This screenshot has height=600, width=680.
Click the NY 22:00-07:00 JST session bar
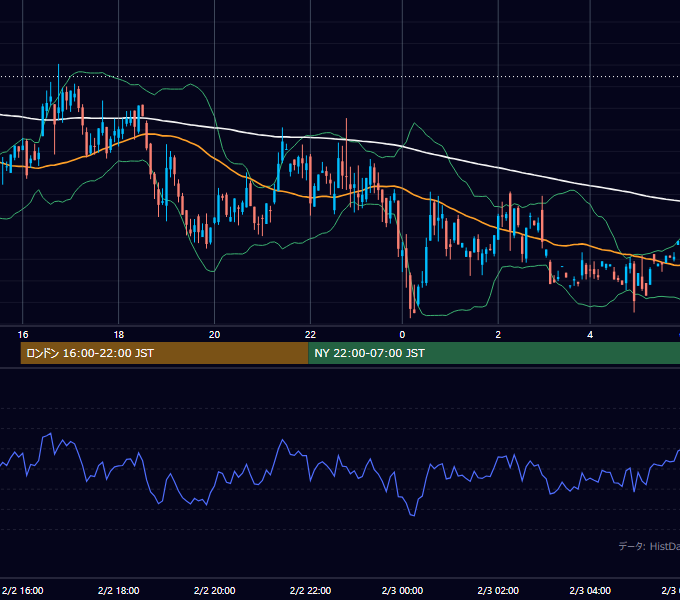(494, 353)
